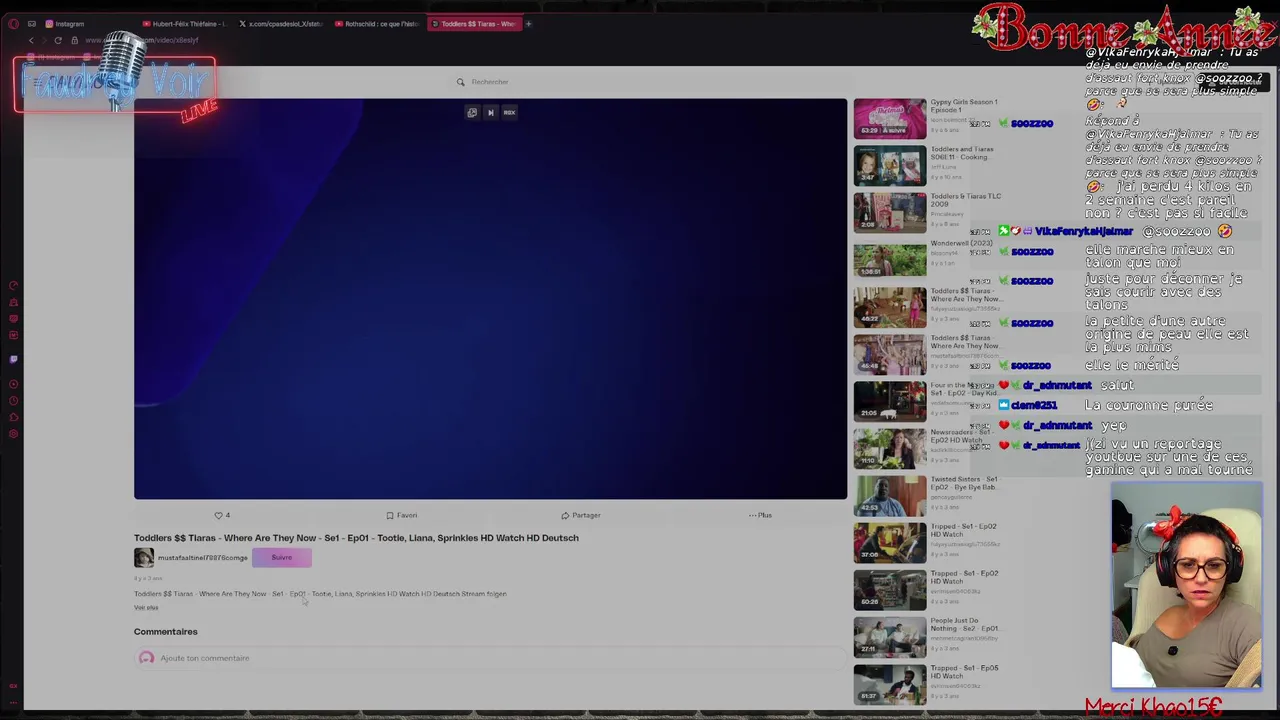Image resolution: width=1280 pixels, height=720 pixels.
Task: Open the mustafaaltinel78876comge channel link
Action: pyautogui.click(x=202, y=558)
